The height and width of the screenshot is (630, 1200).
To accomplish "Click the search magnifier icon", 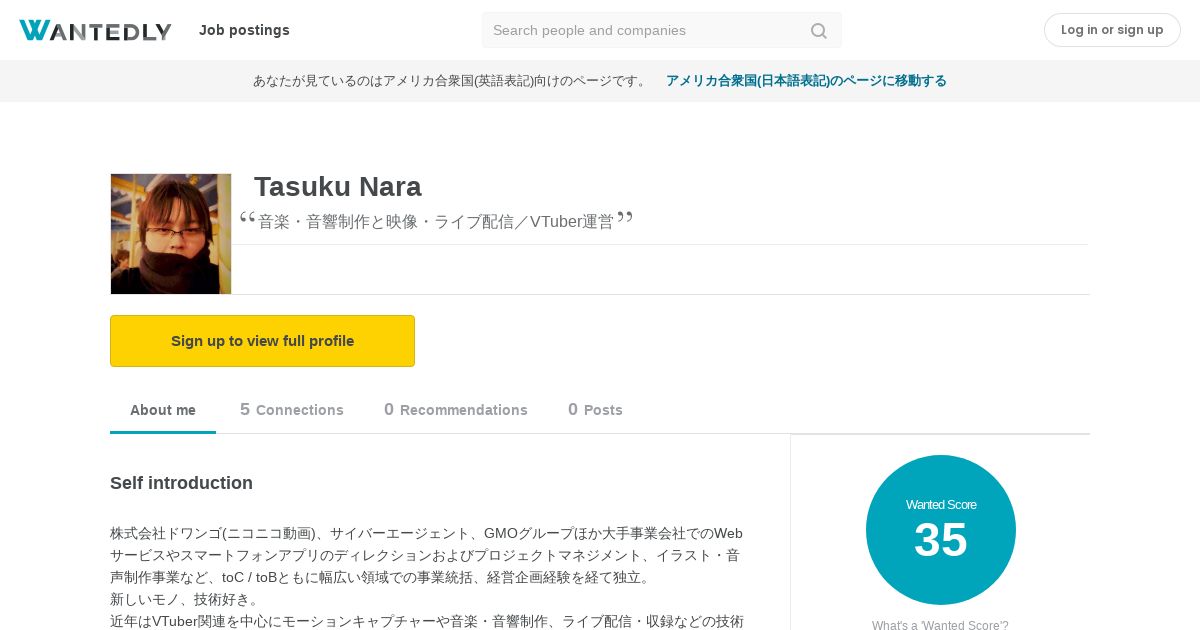I will point(819,31).
